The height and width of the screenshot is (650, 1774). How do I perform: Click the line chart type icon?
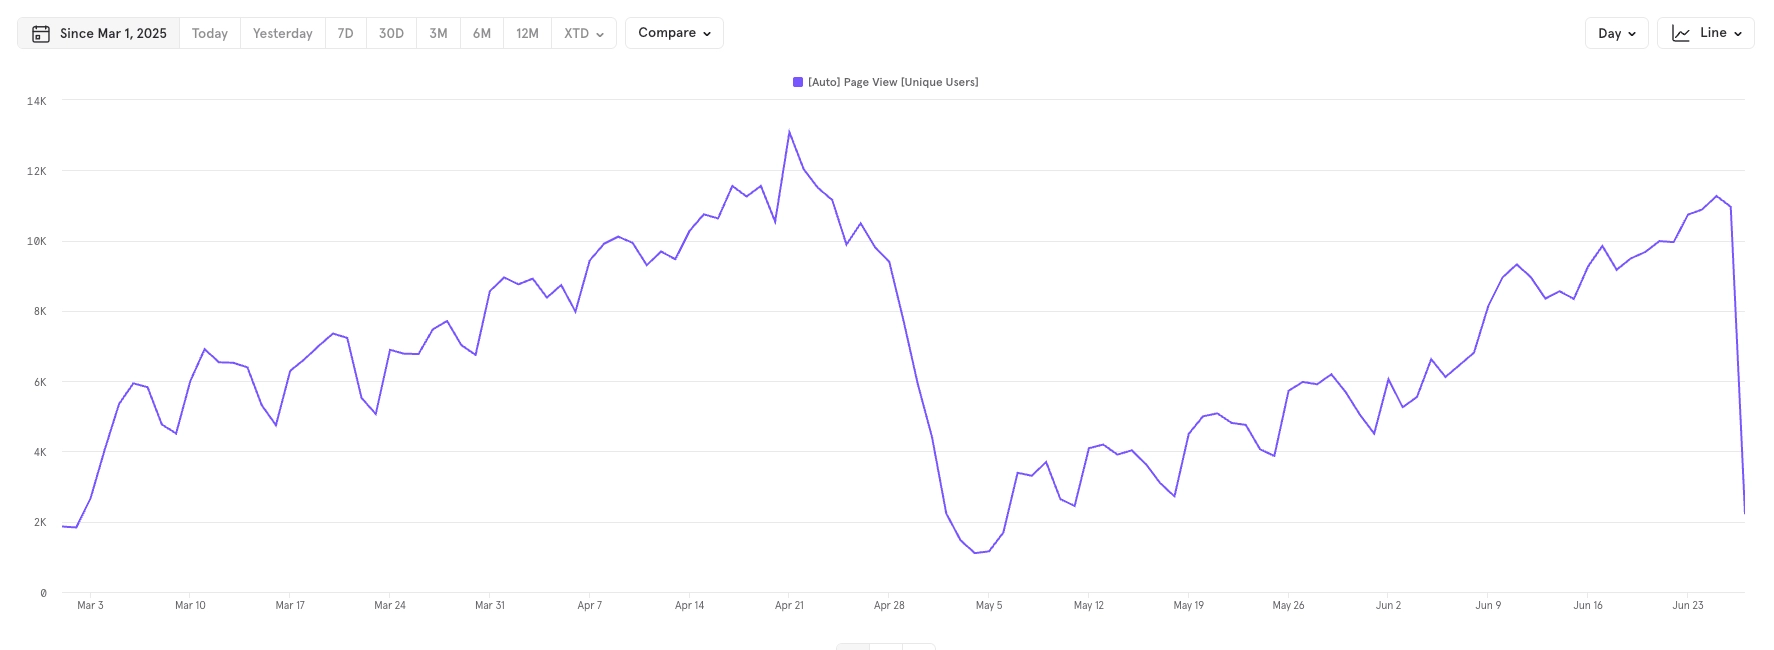1681,33
